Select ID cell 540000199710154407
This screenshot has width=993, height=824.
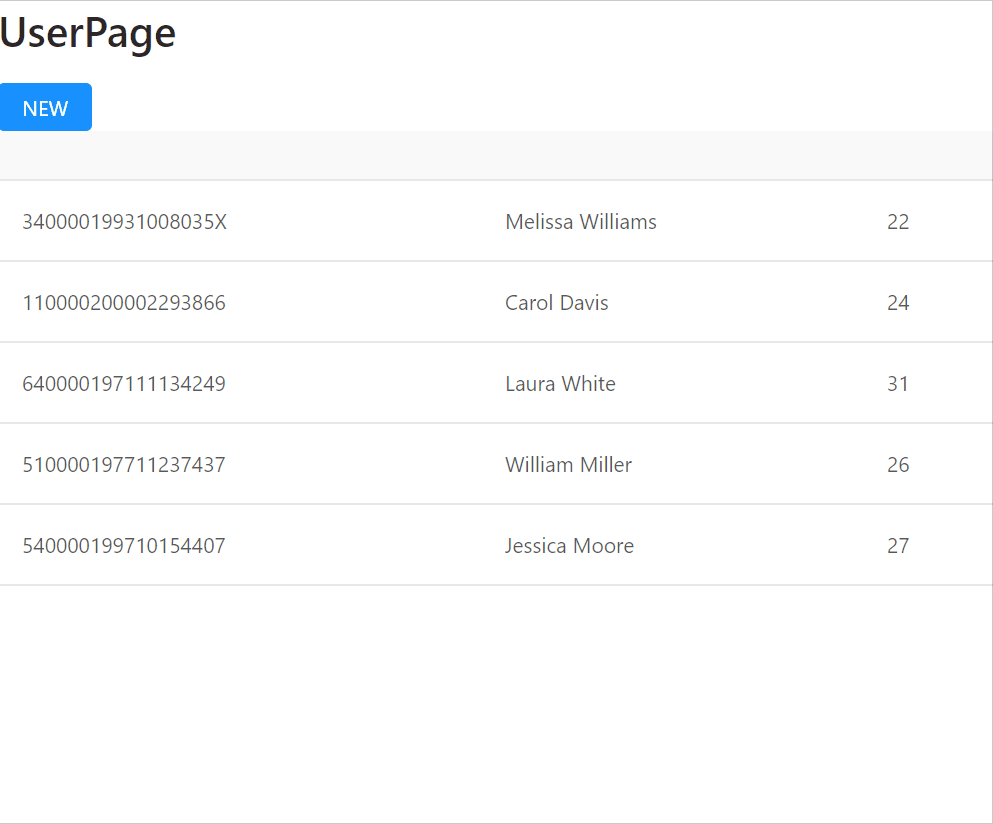[x=124, y=546]
